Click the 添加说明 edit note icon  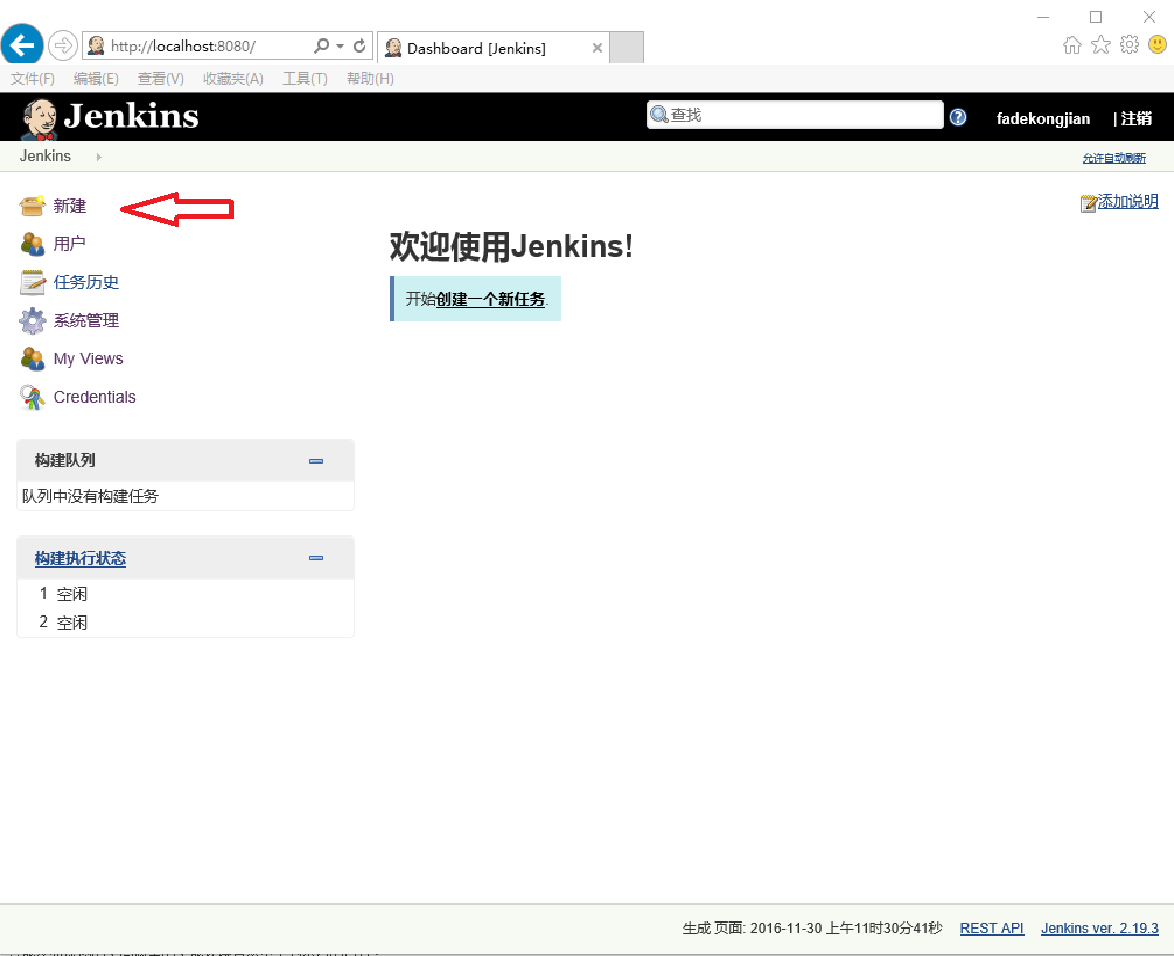pyautogui.click(x=1089, y=203)
